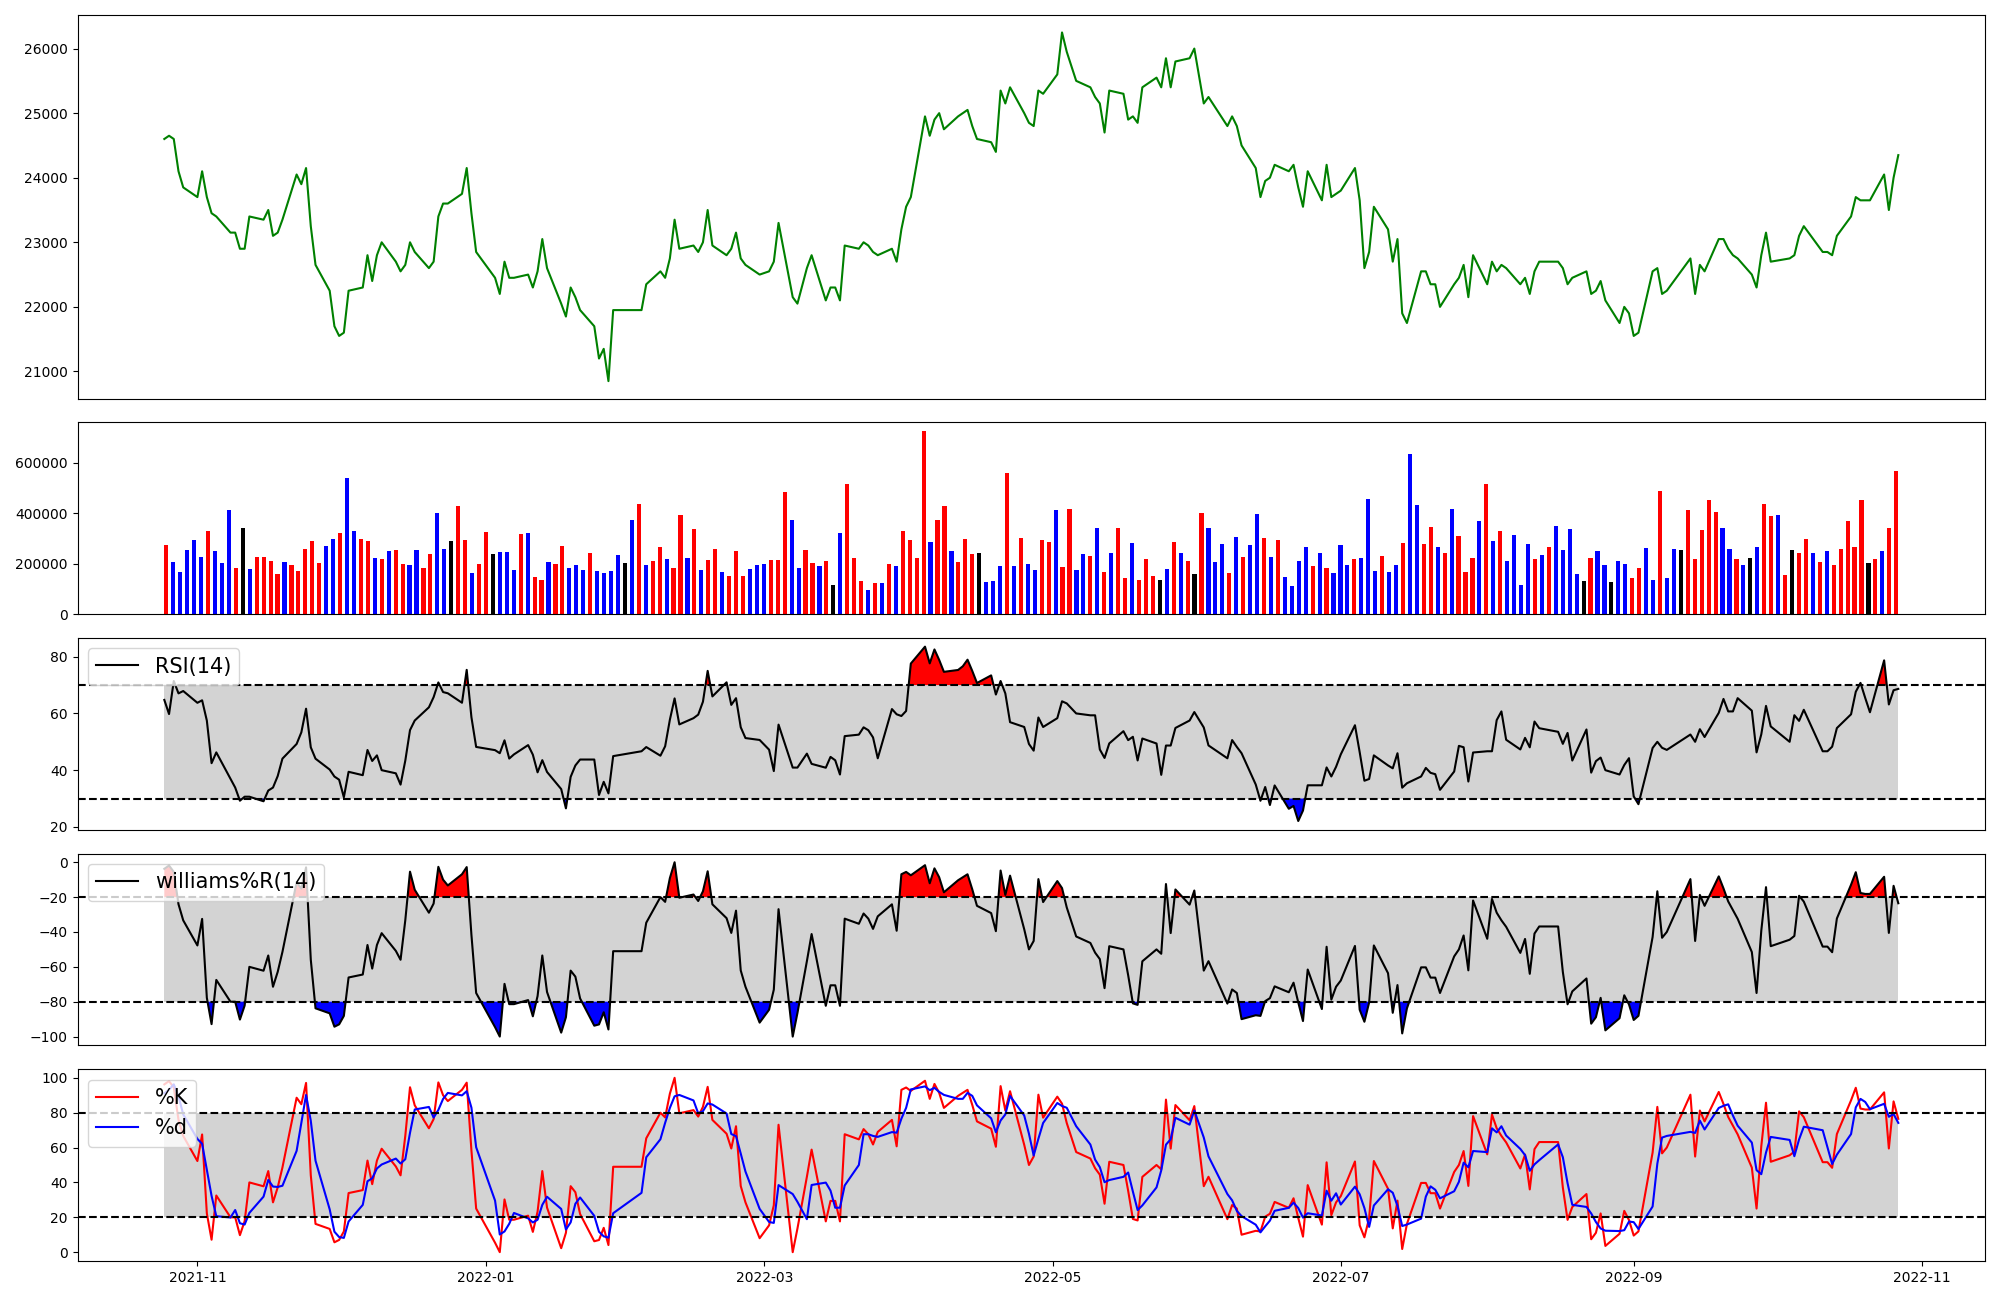2000x1300 pixels.
Task: Click the blue %d legend line sample
Action: pos(117,1127)
